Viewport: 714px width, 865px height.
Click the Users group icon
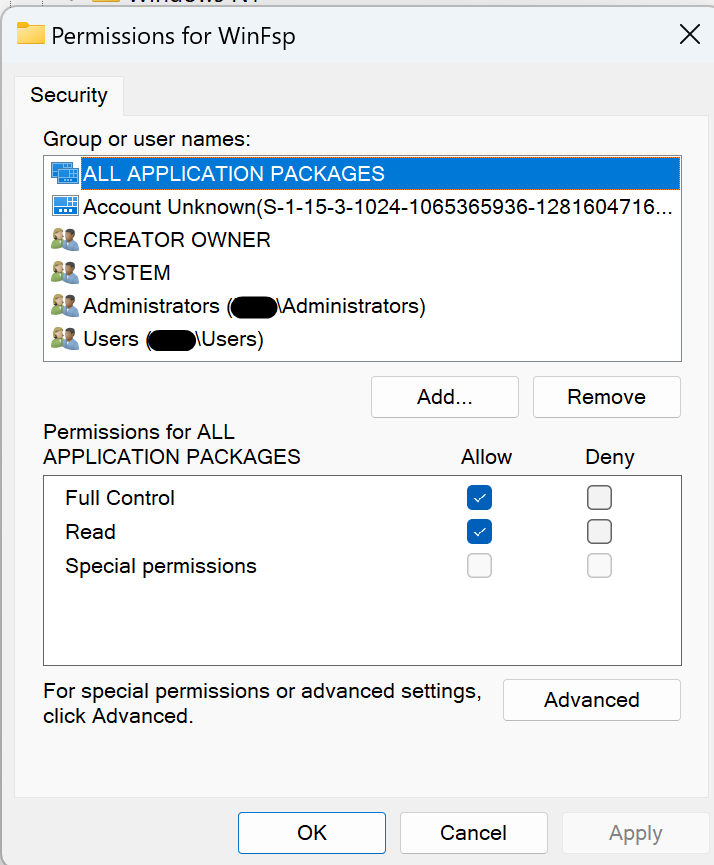64,338
